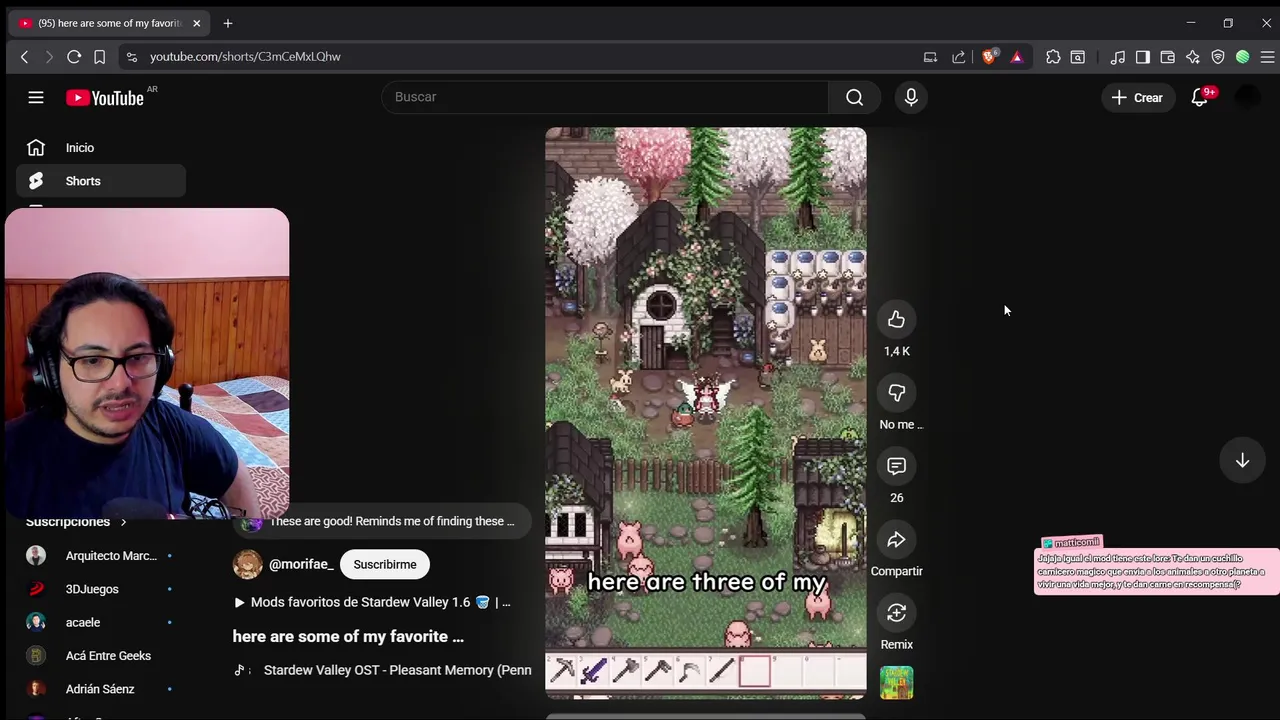Reload the page
Image resolution: width=1280 pixels, height=720 pixels.
click(x=74, y=57)
